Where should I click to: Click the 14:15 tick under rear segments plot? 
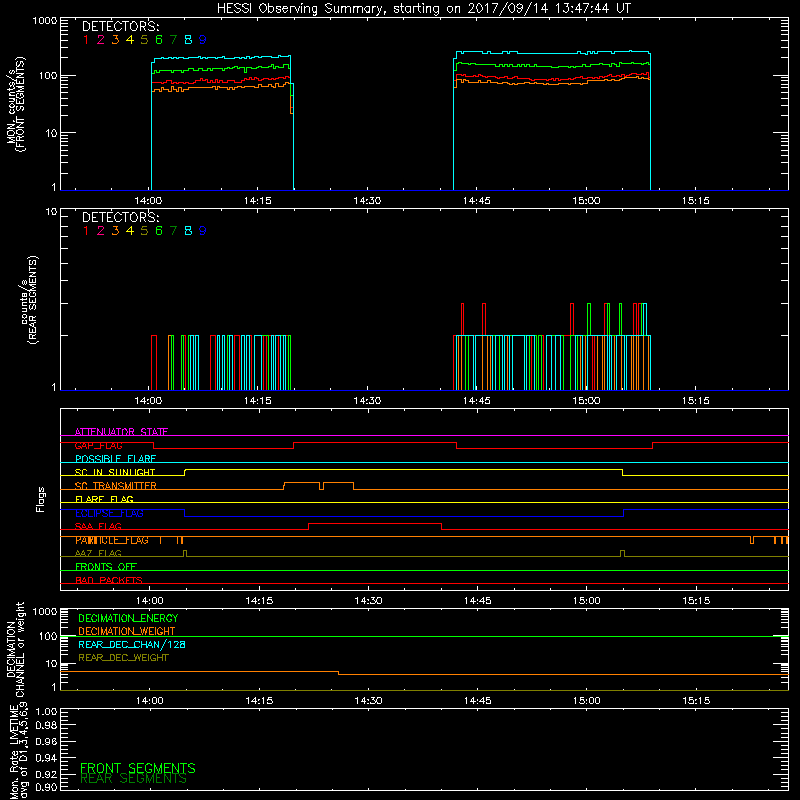[x=258, y=401]
